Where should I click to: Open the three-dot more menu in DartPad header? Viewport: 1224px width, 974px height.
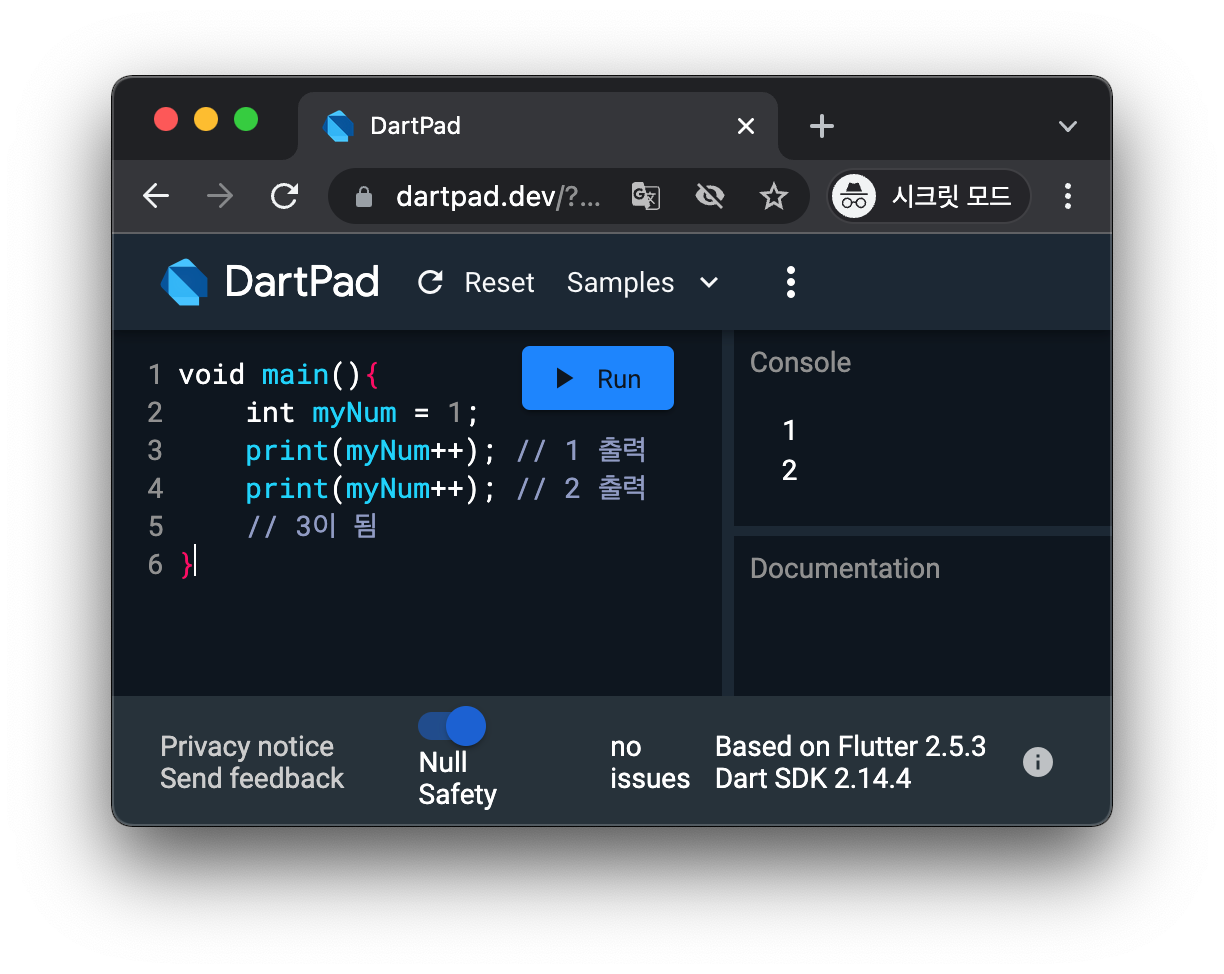(x=790, y=282)
